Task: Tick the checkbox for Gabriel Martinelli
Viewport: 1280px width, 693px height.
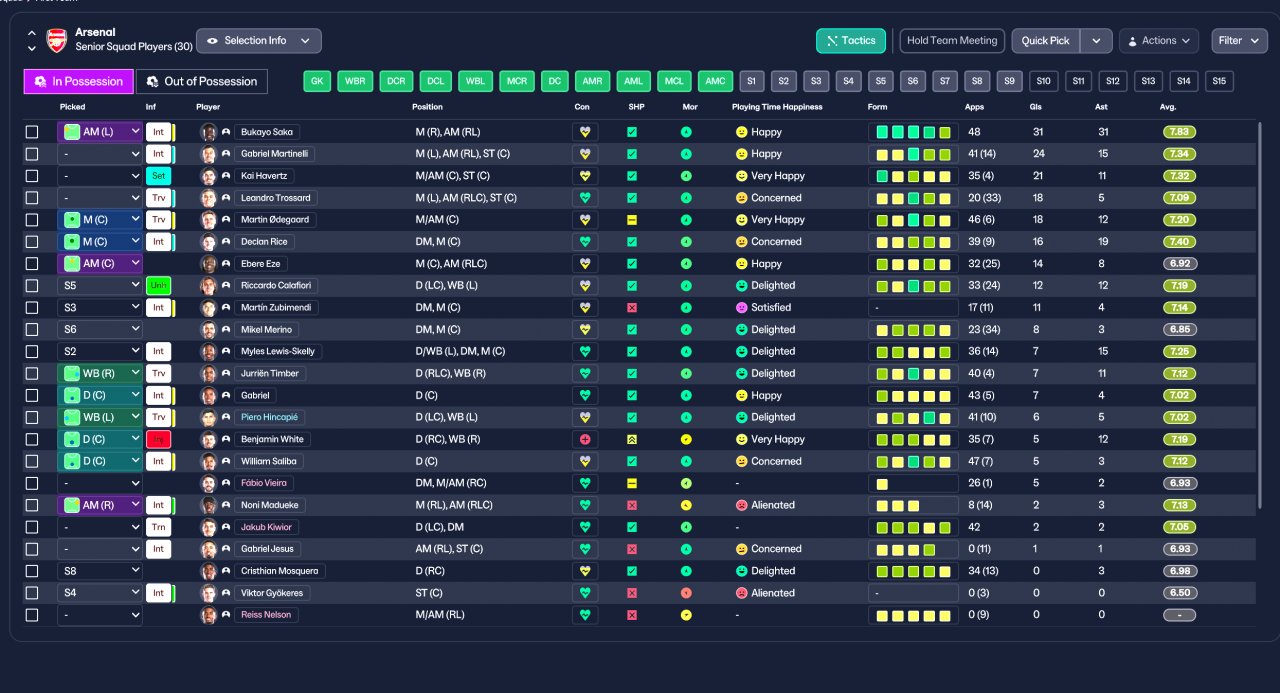Action: tap(32, 154)
